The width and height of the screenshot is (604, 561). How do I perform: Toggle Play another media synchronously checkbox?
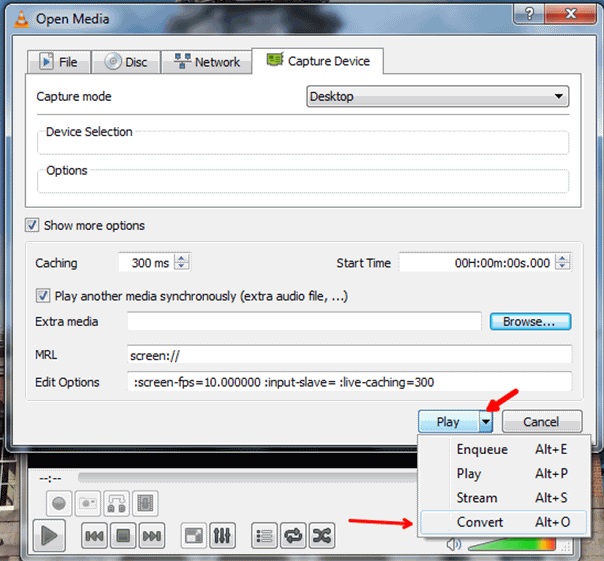43,296
